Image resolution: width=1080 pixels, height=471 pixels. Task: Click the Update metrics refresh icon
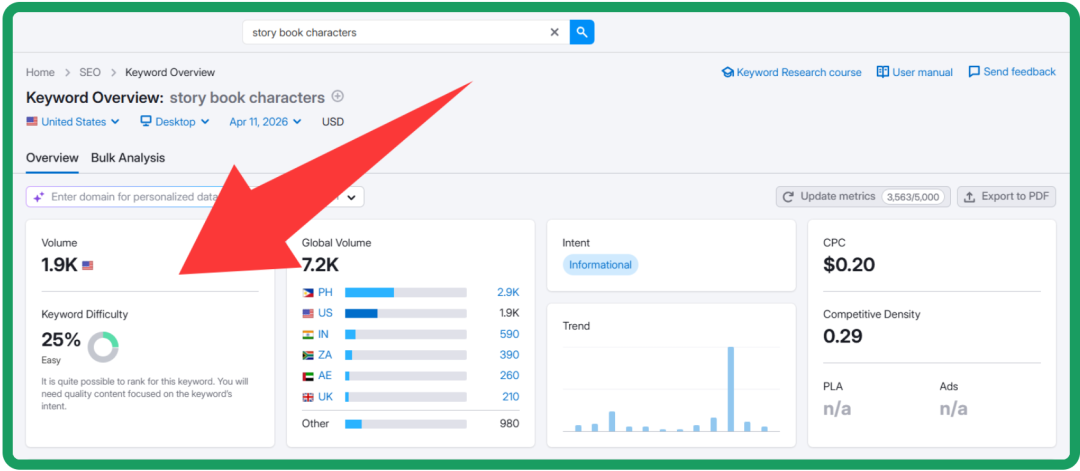tap(789, 197)
